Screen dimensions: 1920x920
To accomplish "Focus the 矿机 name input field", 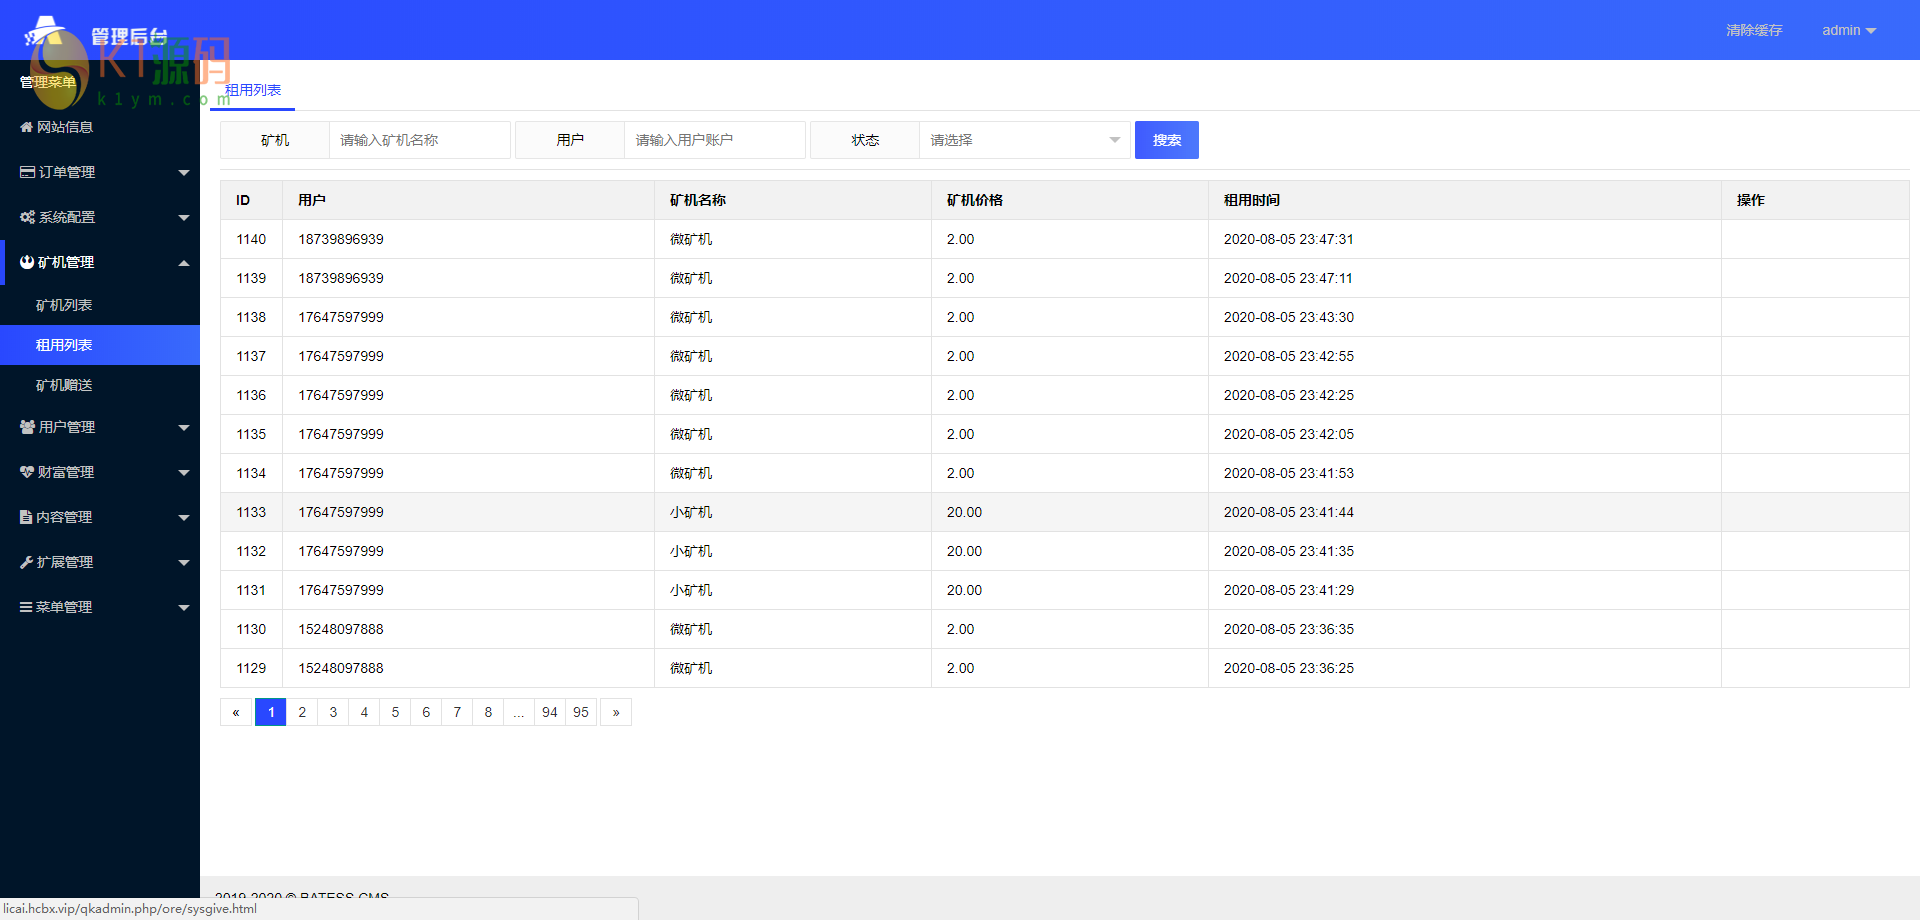I will pos(419,140).
